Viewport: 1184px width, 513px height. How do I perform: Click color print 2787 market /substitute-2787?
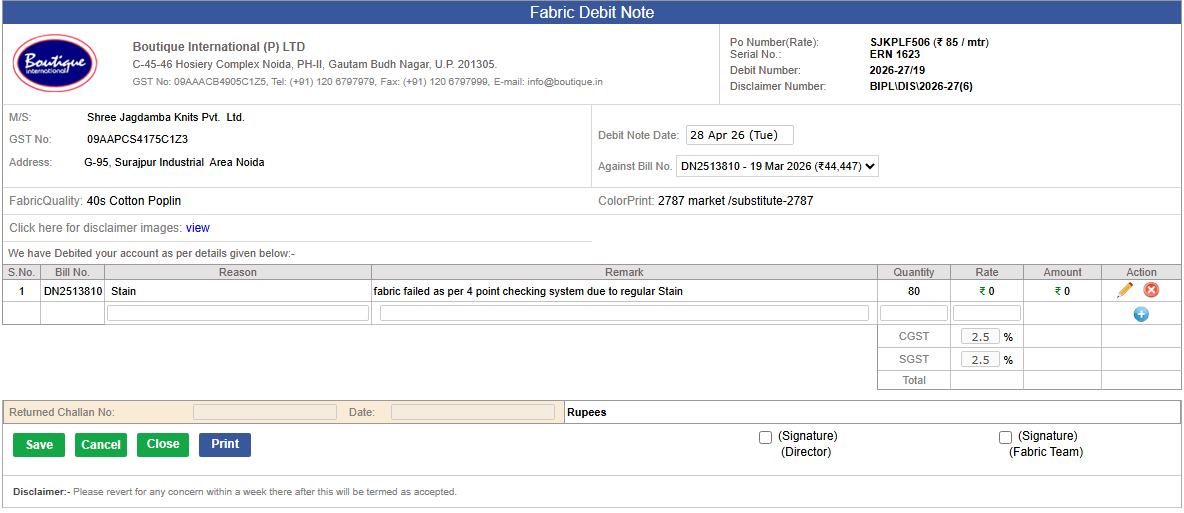click(x=735, y=201)
